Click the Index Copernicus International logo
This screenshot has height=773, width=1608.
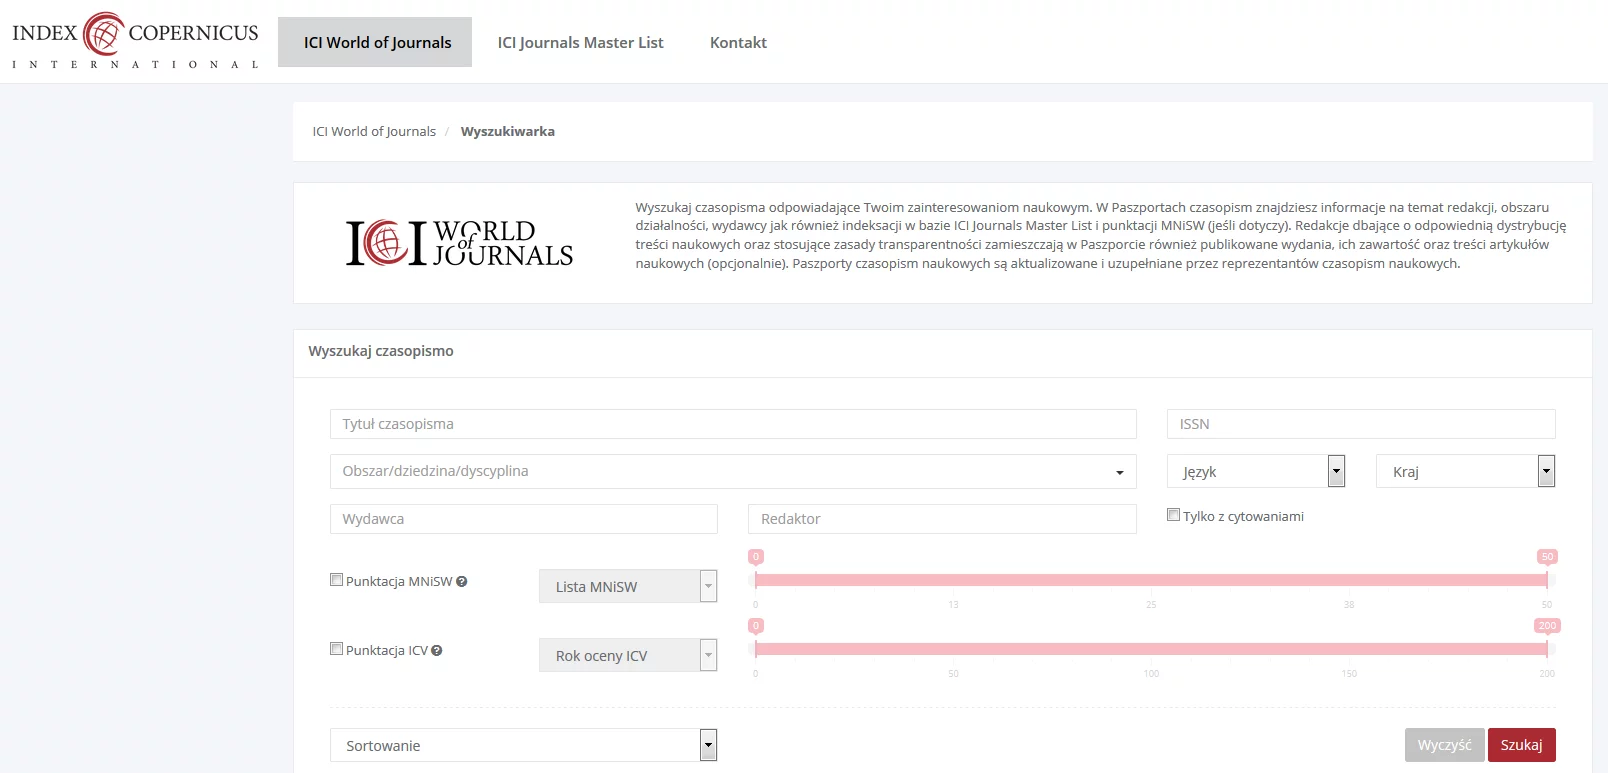[x=135, y=41]
